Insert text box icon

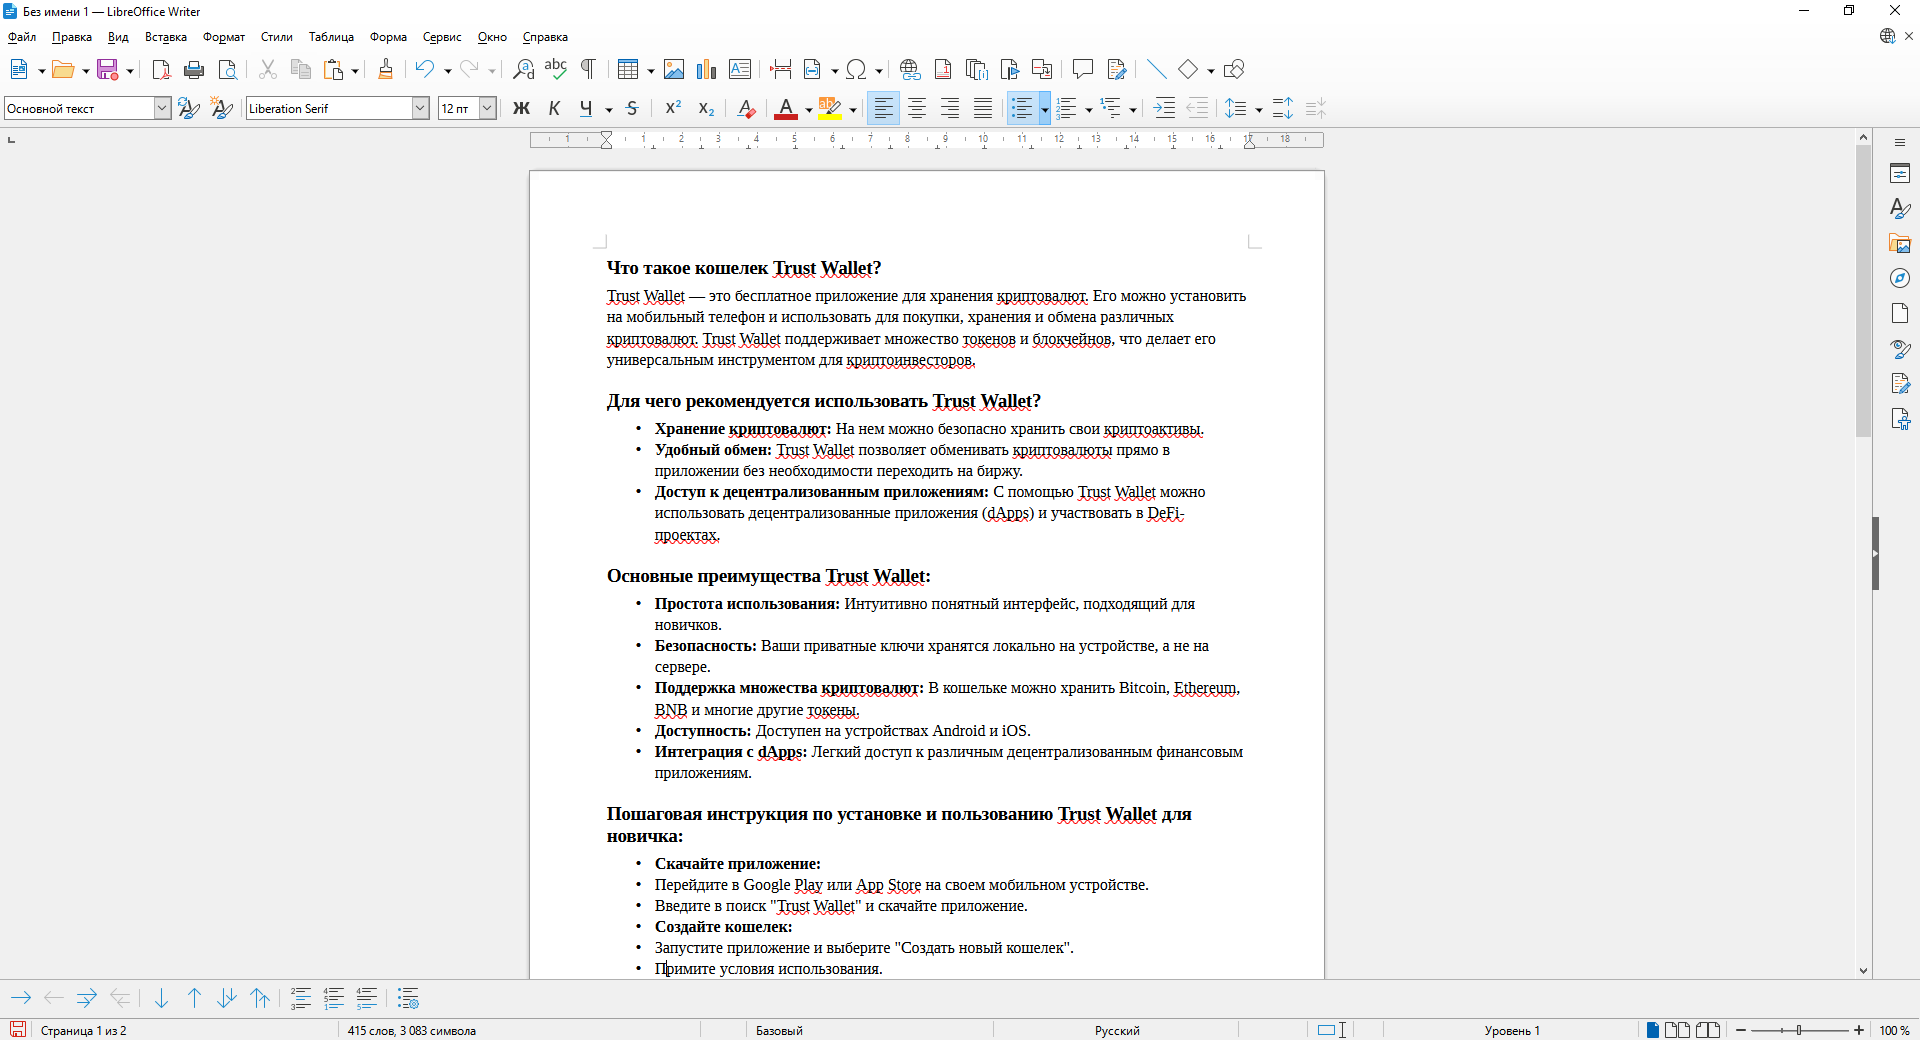(740, 69)
